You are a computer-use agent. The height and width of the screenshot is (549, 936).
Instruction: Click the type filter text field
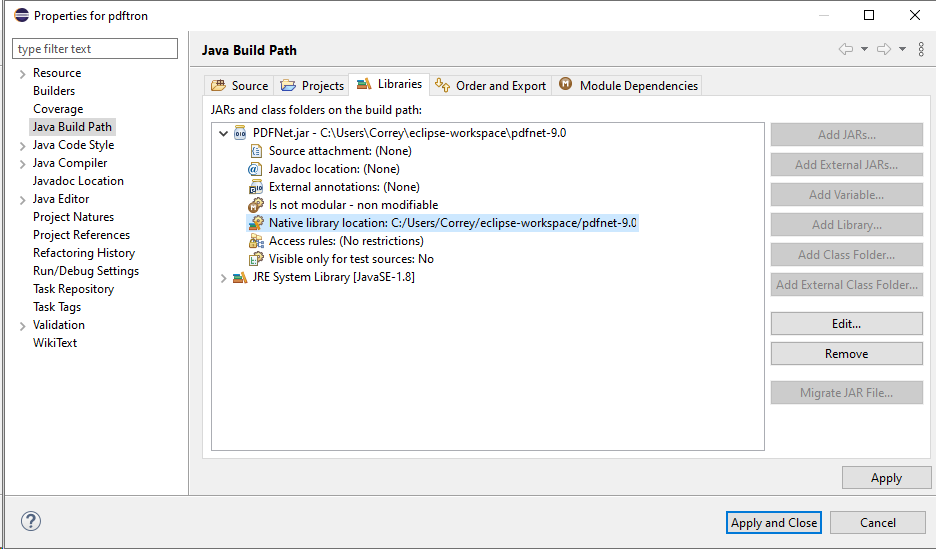(95, 49)
